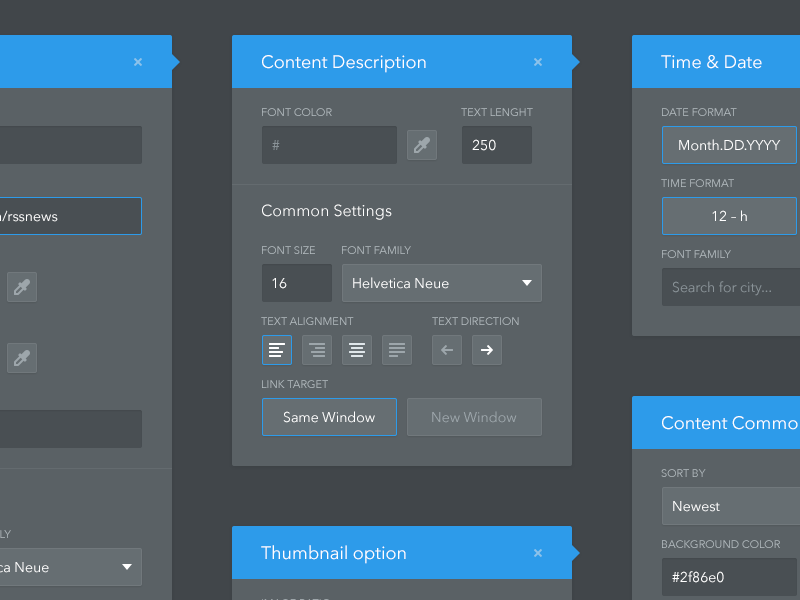Toggle the 12-h time format option
Viewport: 800px width, 600px height.
[729, 216]
